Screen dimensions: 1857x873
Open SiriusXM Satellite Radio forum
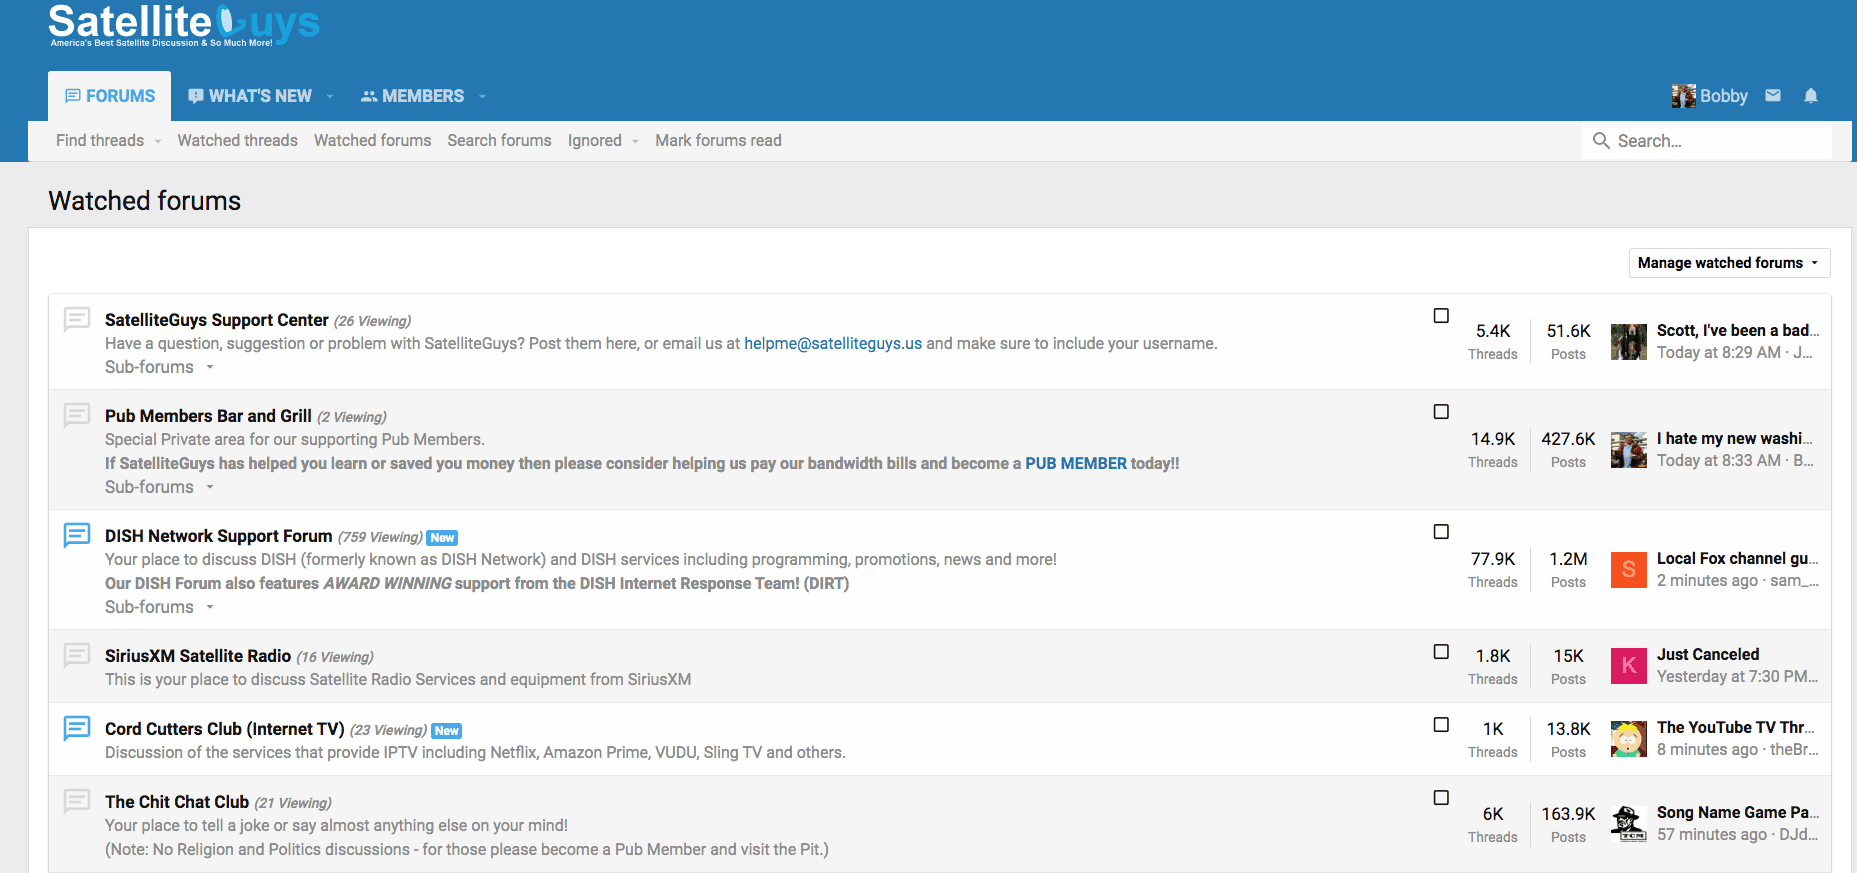coord(198,656)
